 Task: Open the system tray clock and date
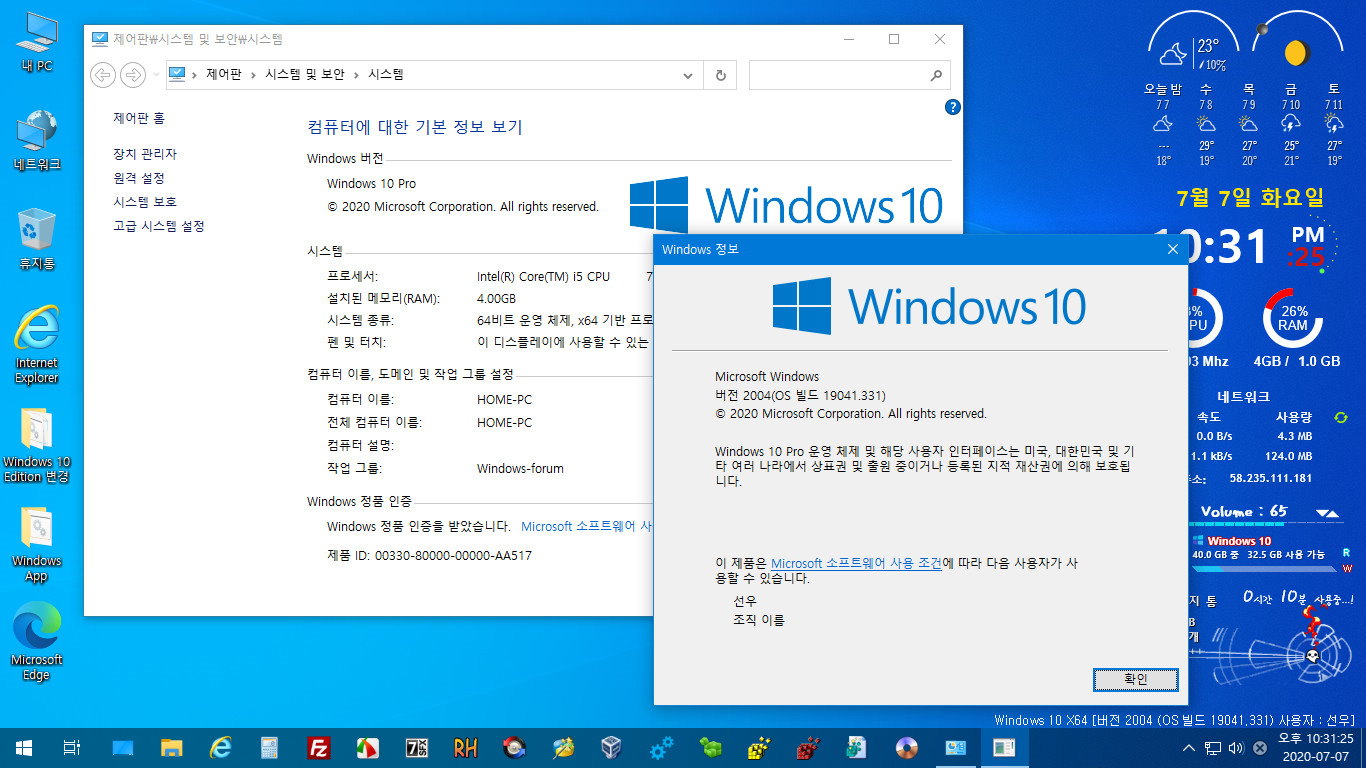pos(1315,747)
